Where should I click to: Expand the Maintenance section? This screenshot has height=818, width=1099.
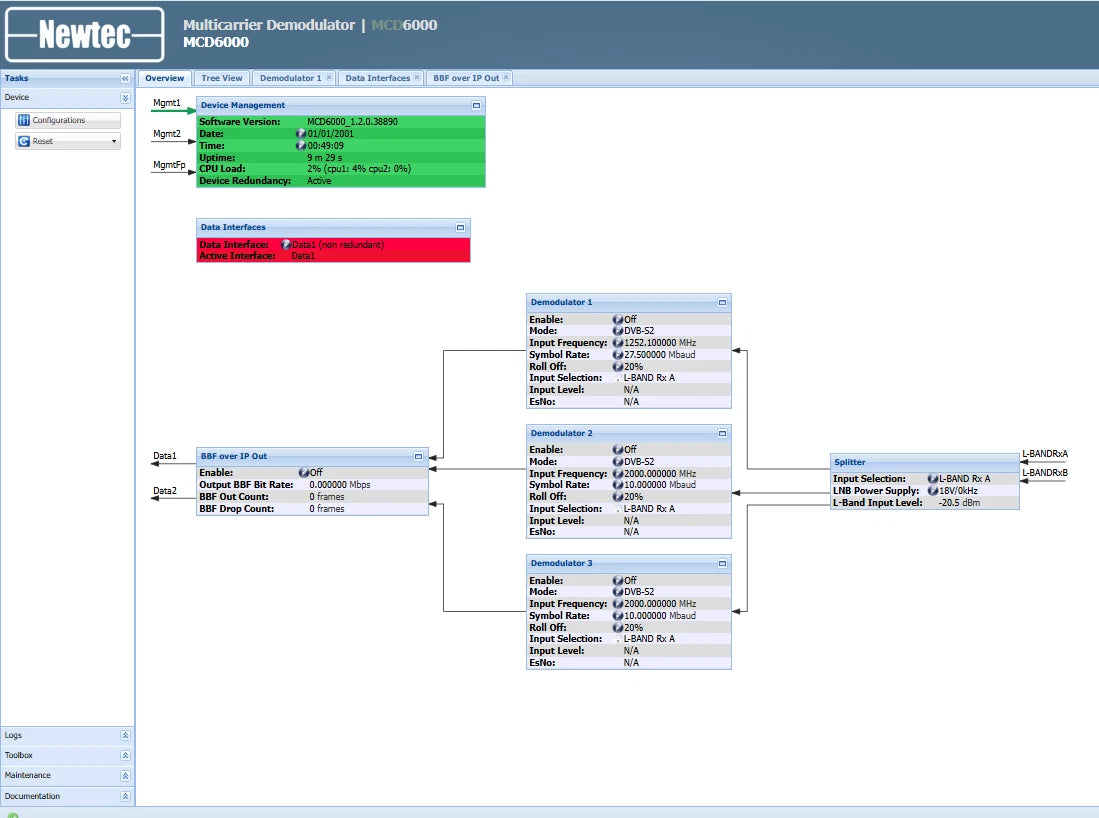[x=125, y=775]
